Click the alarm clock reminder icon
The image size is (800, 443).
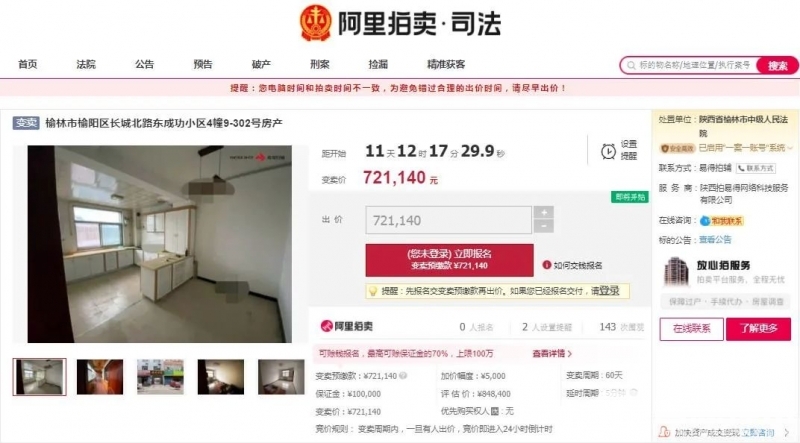pos(608,151)
